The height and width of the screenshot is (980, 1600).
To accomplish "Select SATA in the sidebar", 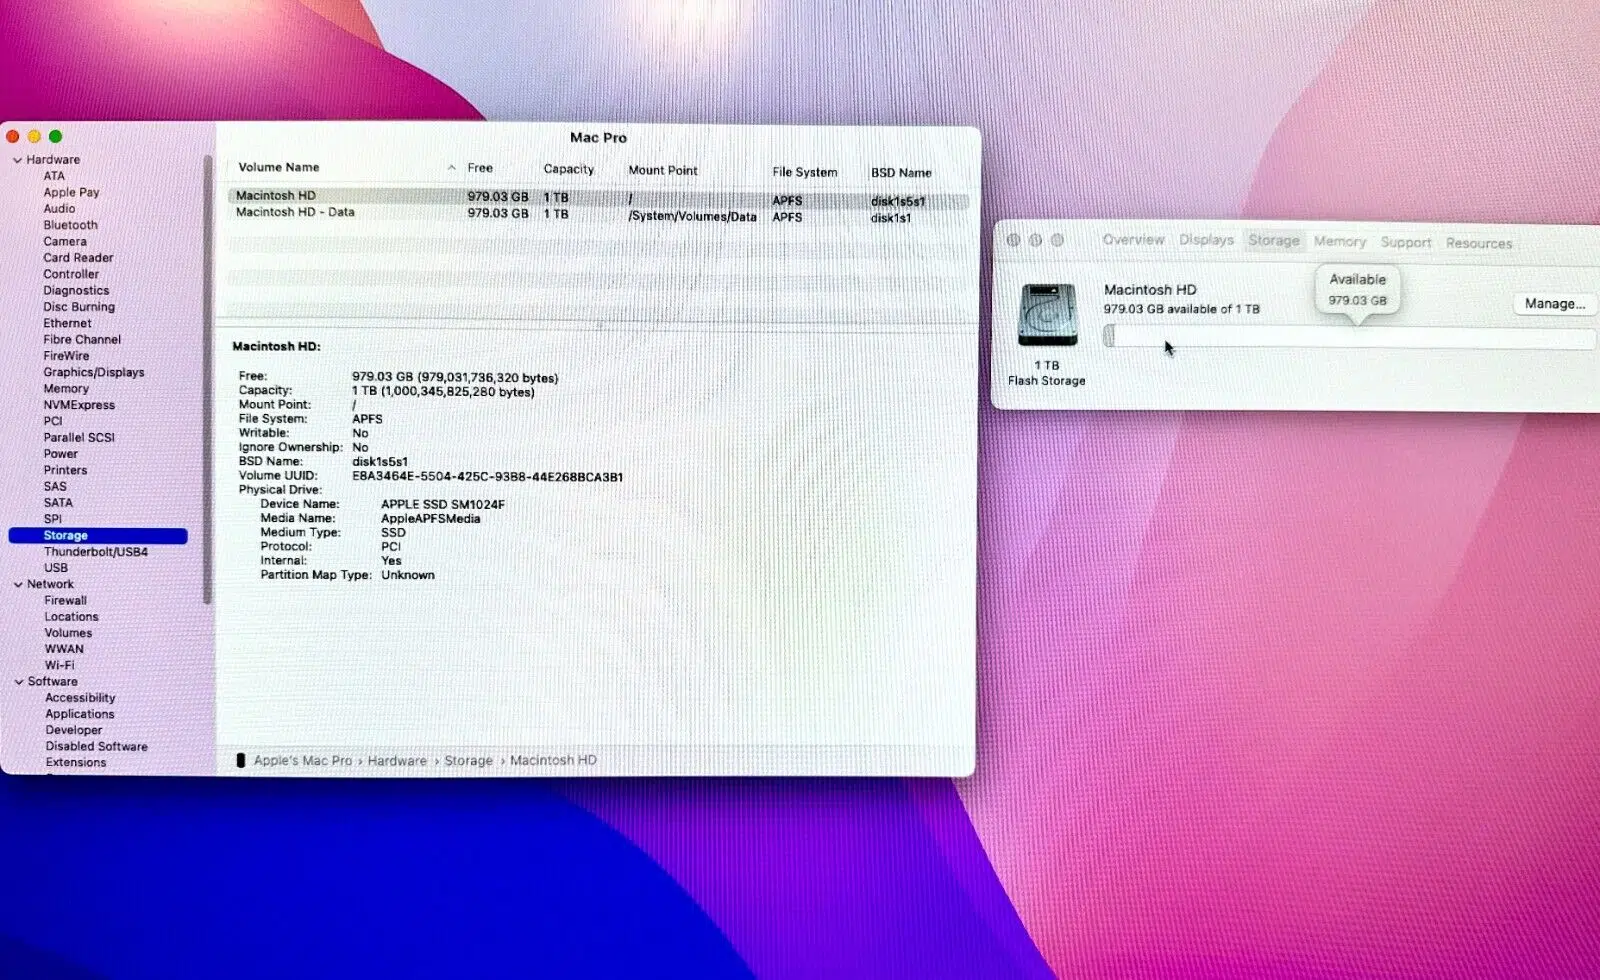I will (x=58, y=503).
